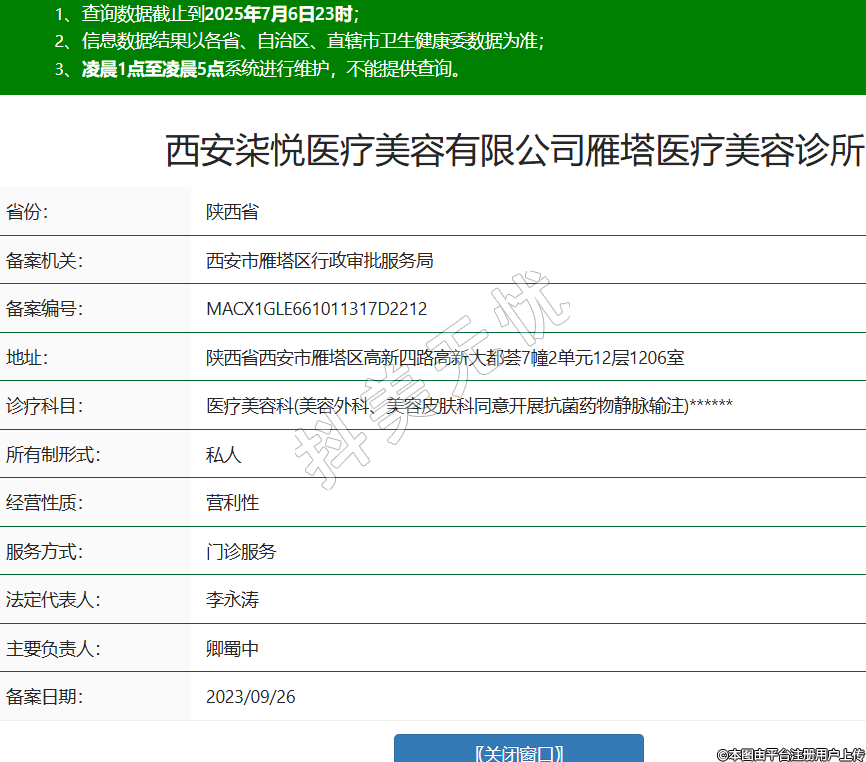Click the filing authority value 西安市雁塔区行政审批服务局
This screenshot has width=866, height=762.
(319, 261)
